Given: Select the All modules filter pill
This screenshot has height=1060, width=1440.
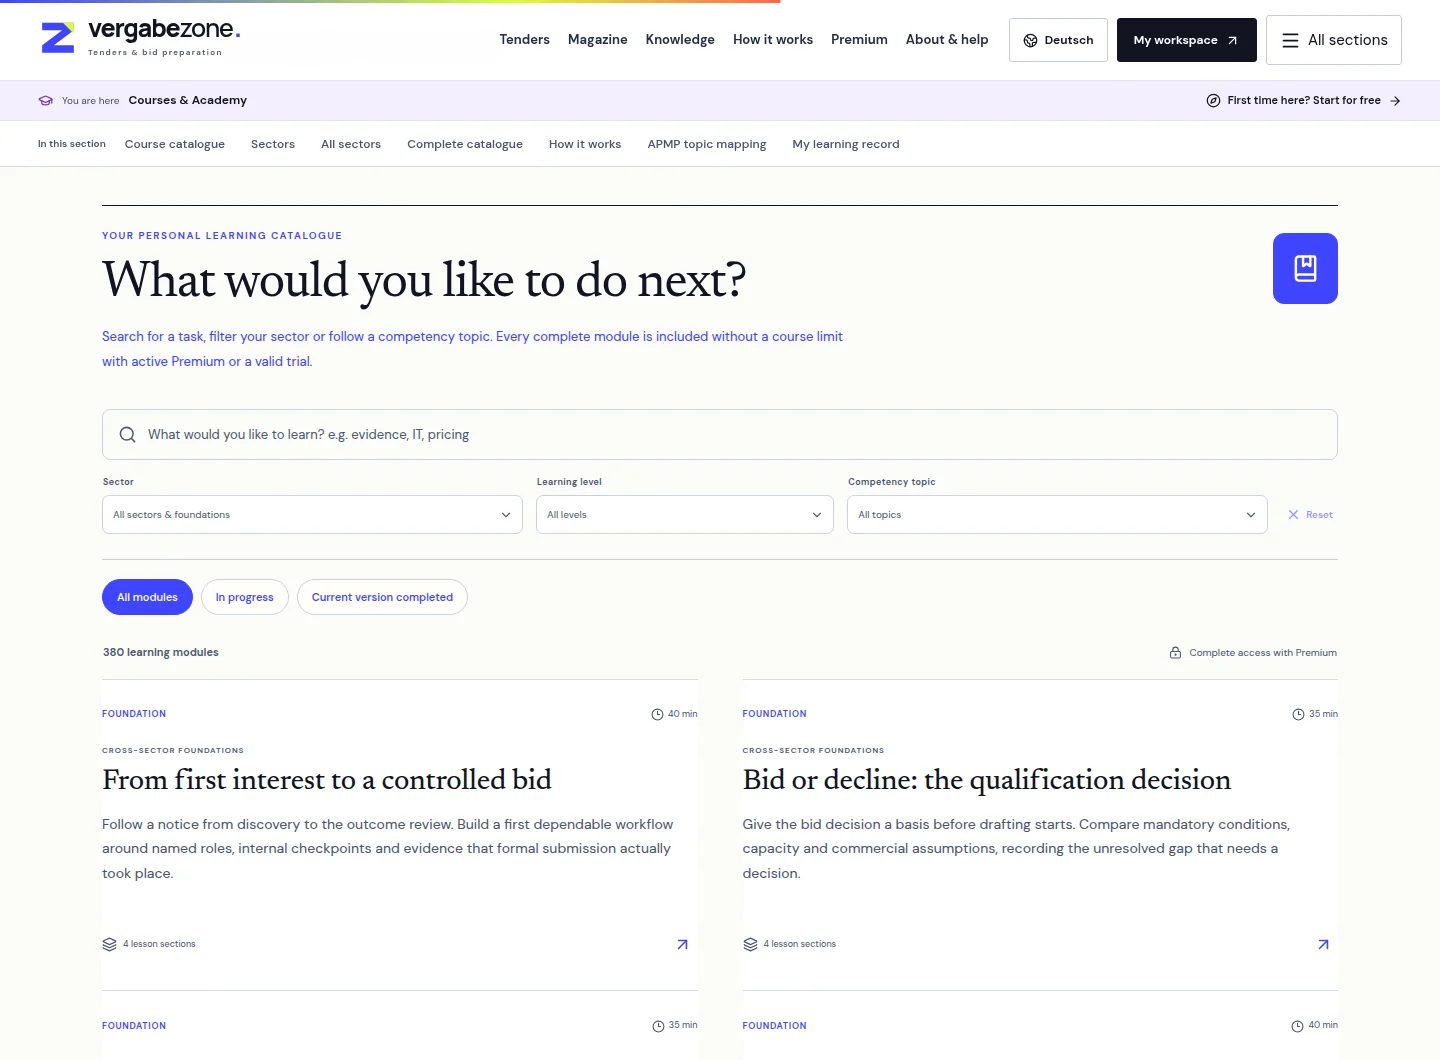Looking at the screenshot, I should click(147, 597).
